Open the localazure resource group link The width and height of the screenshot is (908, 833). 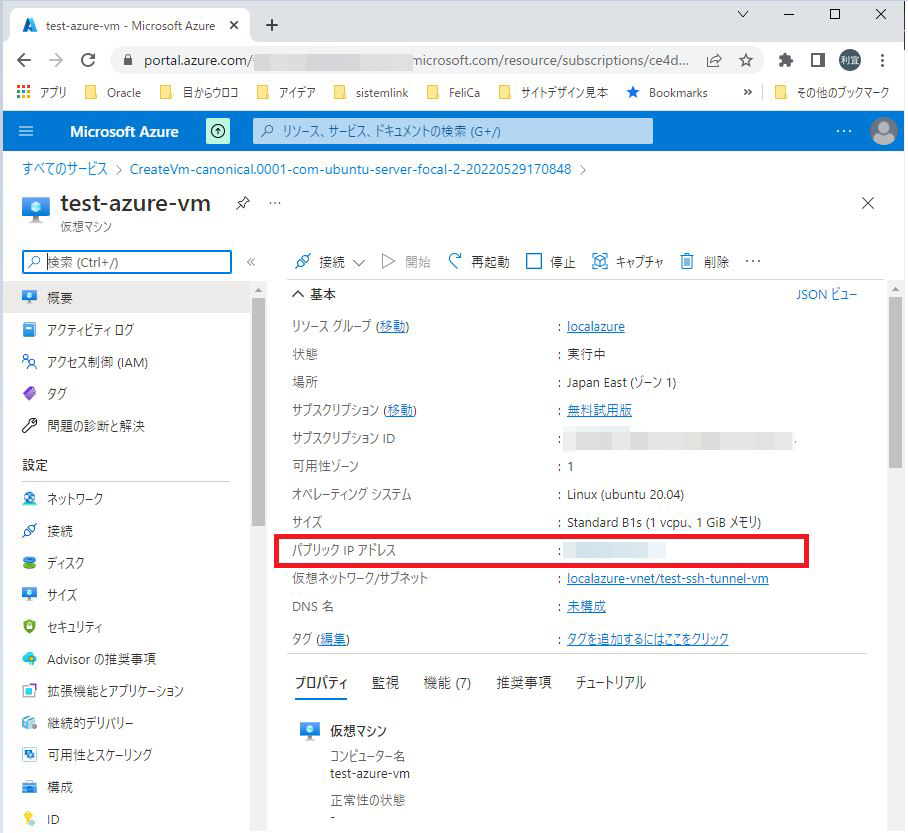[x=596, y=326]
